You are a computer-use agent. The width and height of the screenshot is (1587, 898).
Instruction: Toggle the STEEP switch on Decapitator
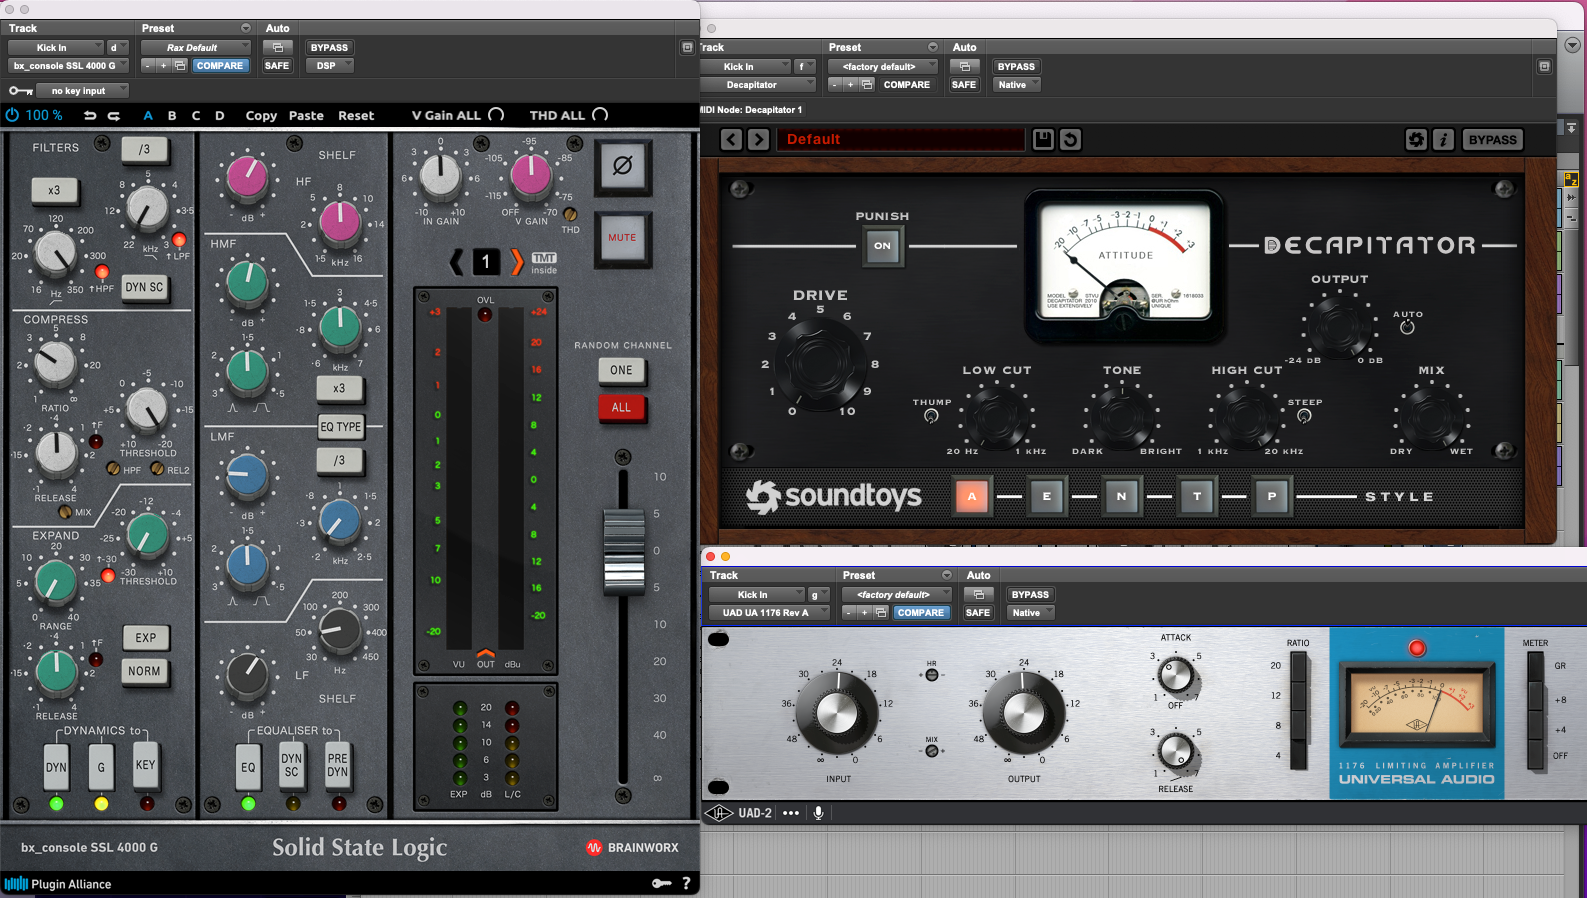pos(1304,416)
